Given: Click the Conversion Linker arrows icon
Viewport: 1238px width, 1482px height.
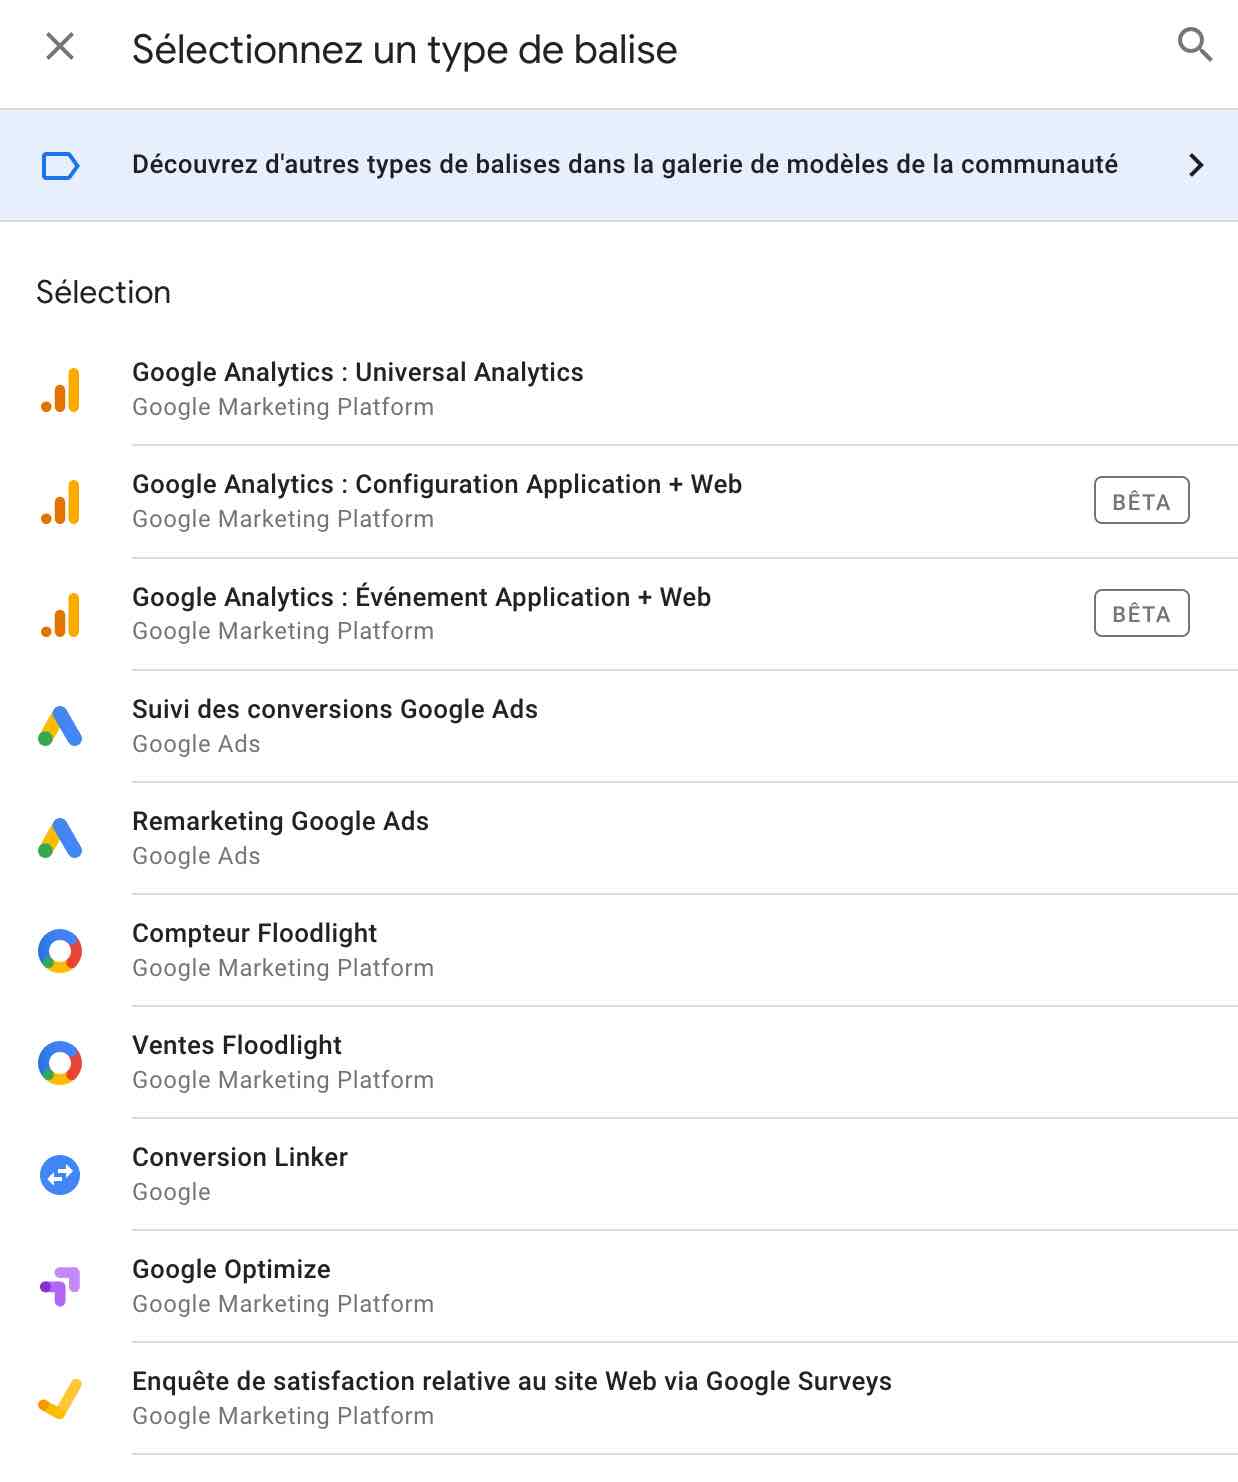Looking at the screenshot, I should pyautogui.click(x=61, y=1175).
